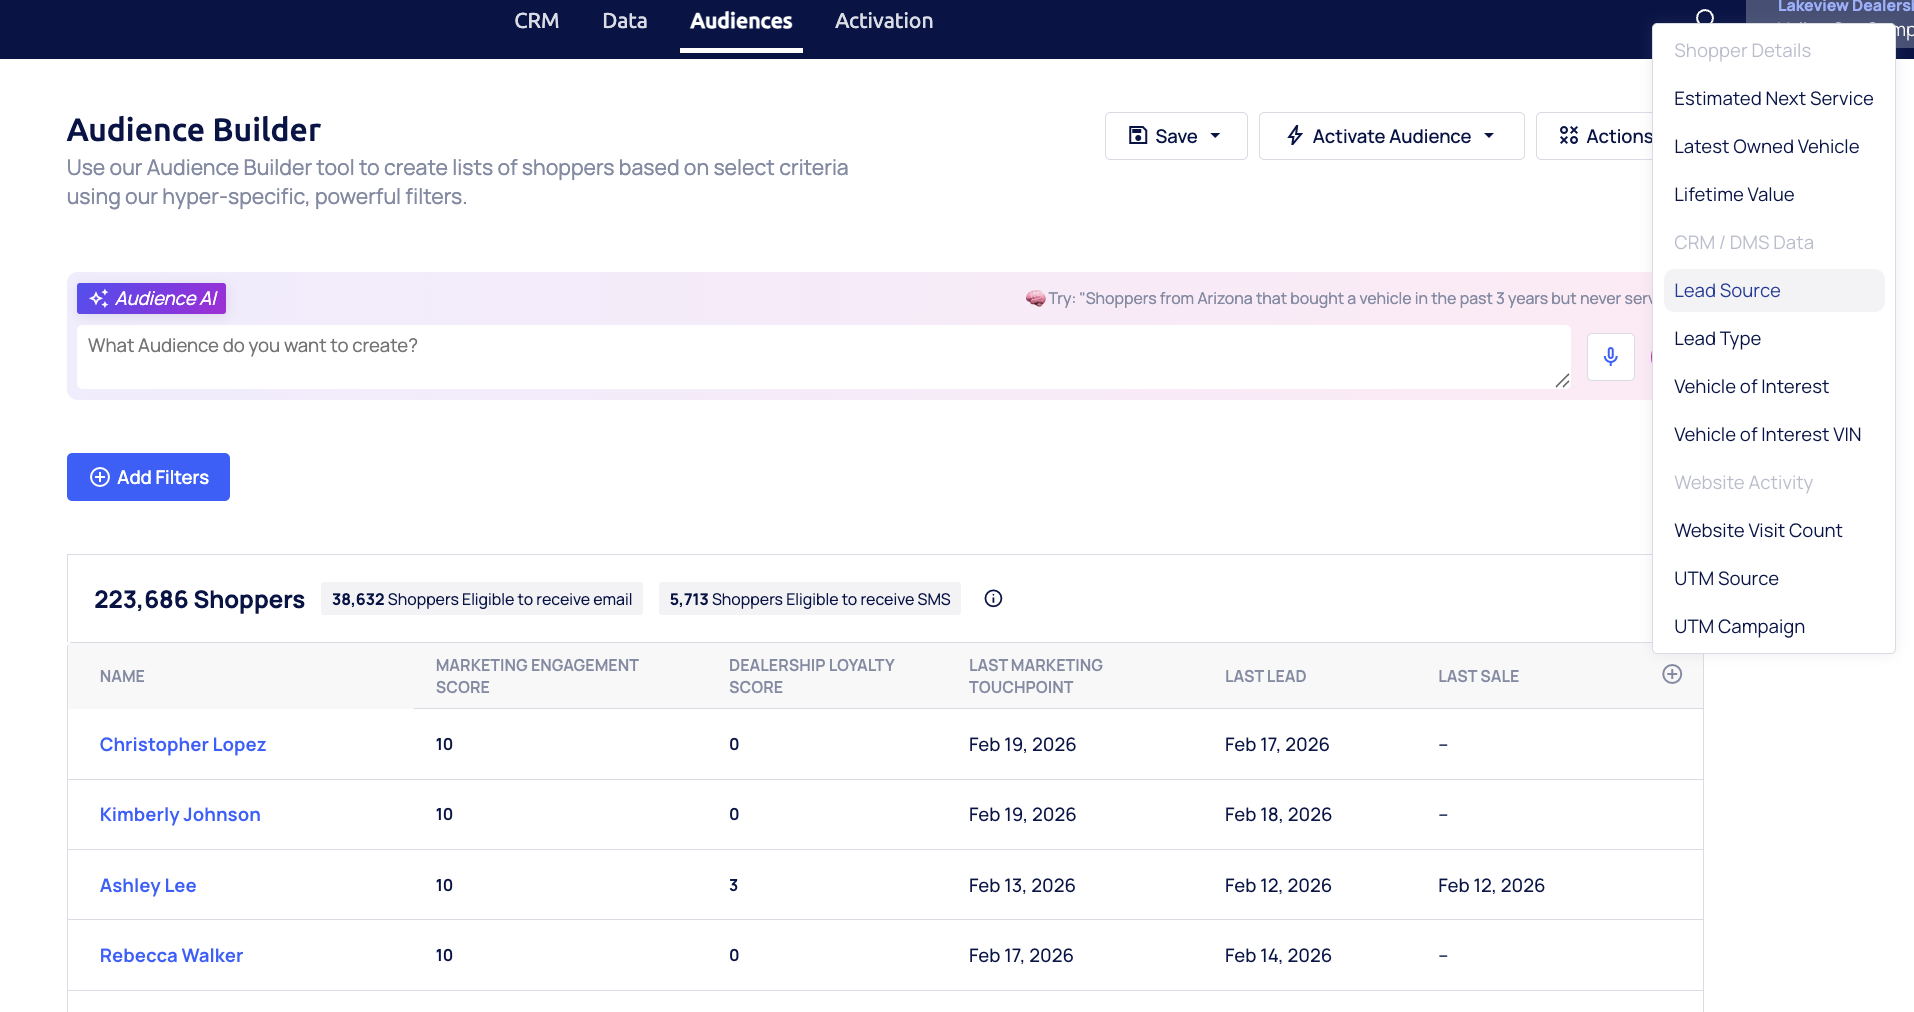
Task: Choose Vehicle of Interest VIN filter
Action: coord(1767,434)
